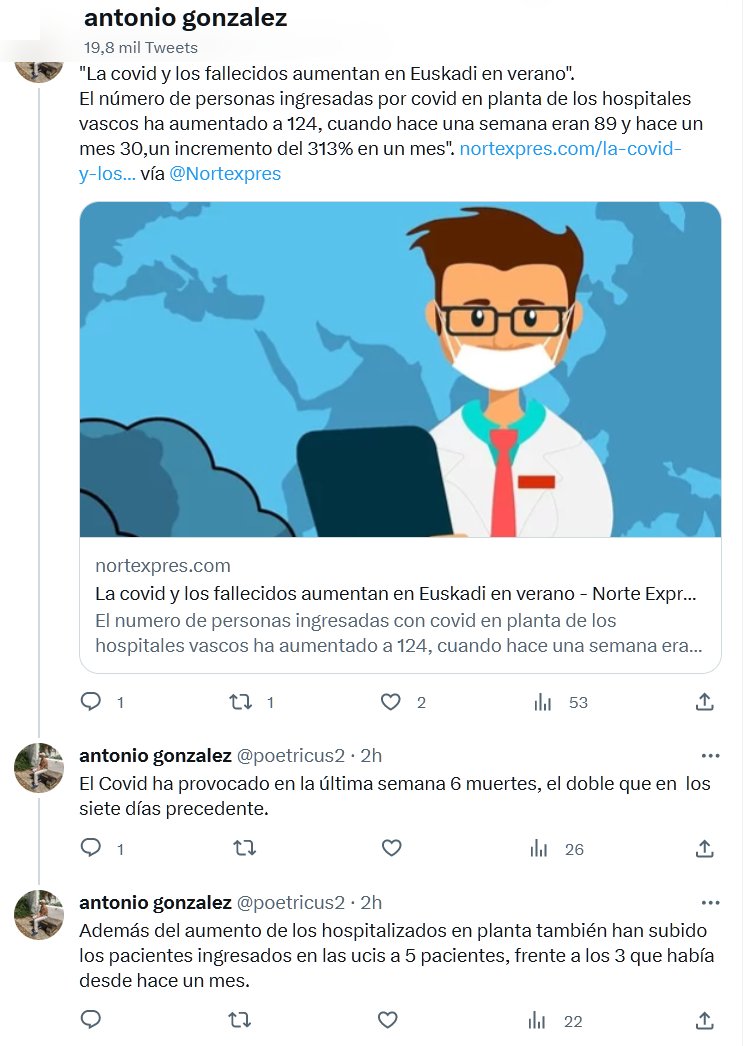This screenshot has height=1046, width=746.
Task: Open more options on the ucis tweet
Action: tap(710, 902)
